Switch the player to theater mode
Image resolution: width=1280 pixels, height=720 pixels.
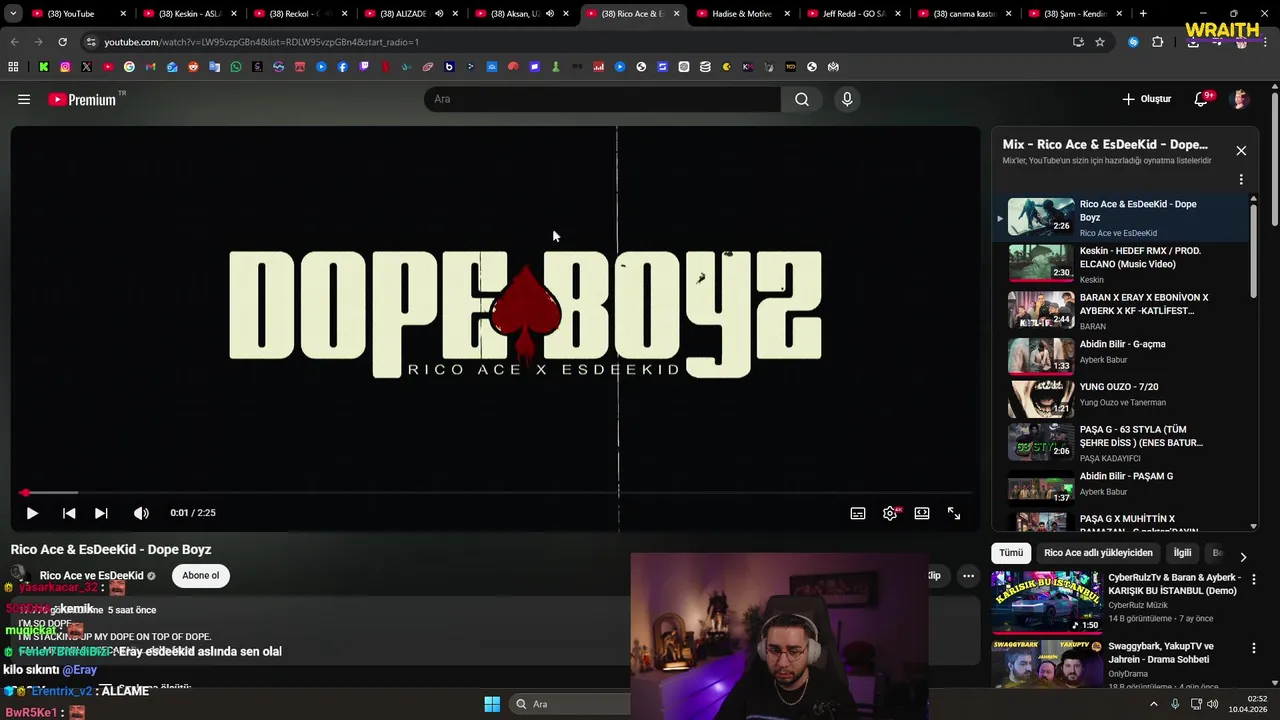[922, 513]
